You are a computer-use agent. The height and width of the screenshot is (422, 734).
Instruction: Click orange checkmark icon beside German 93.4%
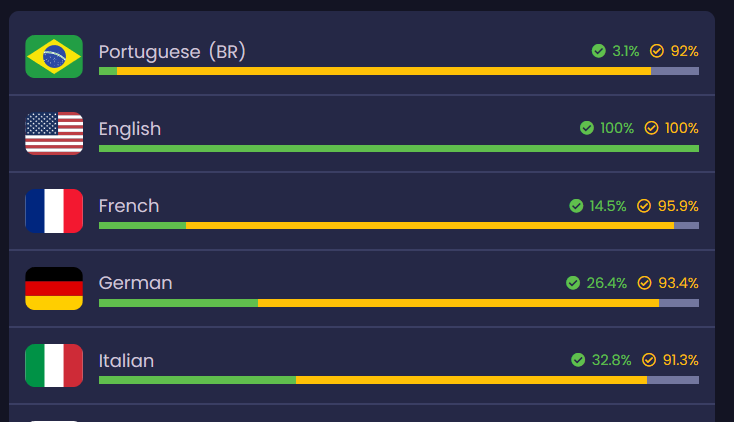click(644, 283)
